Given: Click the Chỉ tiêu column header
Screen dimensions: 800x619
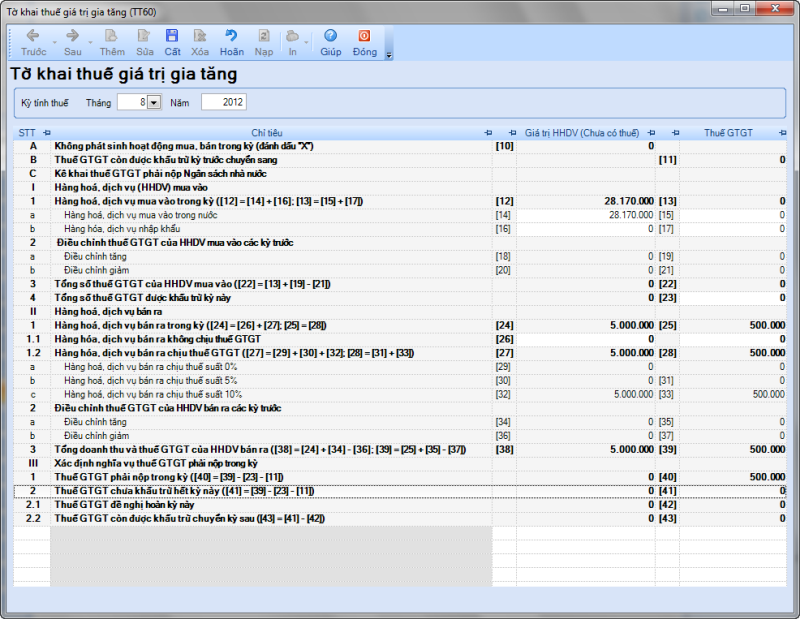Looking at the screenshot, I should 266,132.
